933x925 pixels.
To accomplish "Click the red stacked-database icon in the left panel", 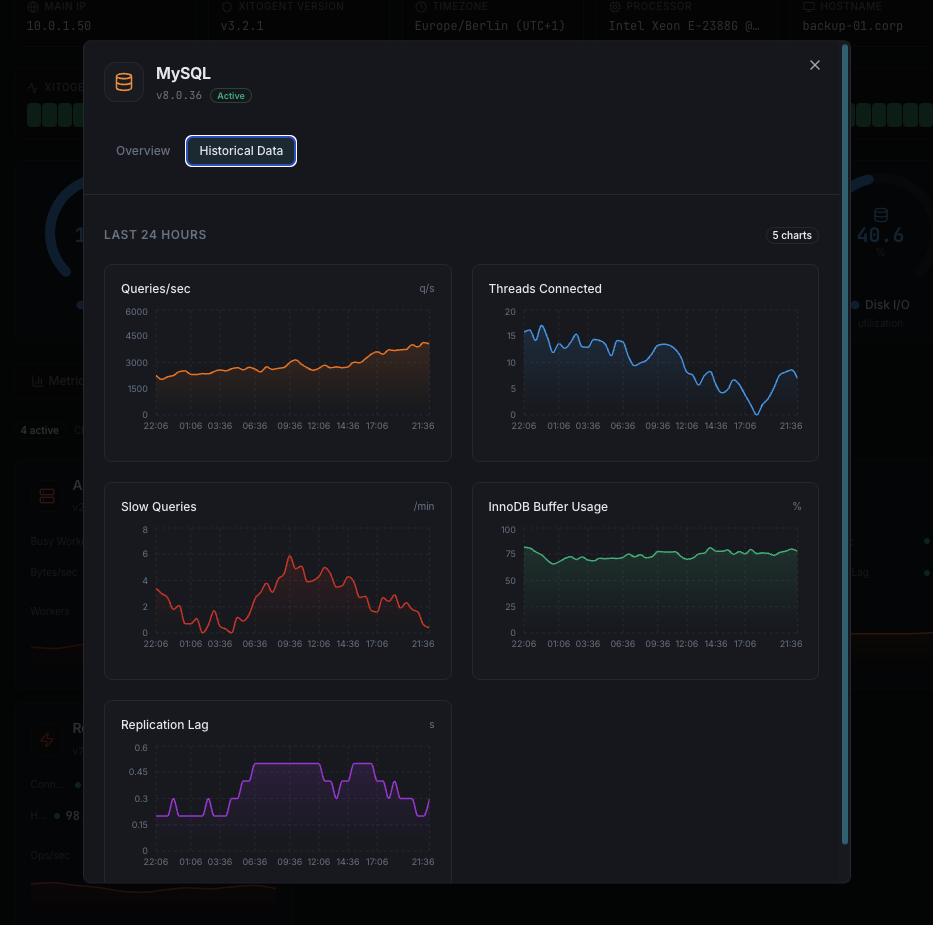I will [x=47, y=496].
